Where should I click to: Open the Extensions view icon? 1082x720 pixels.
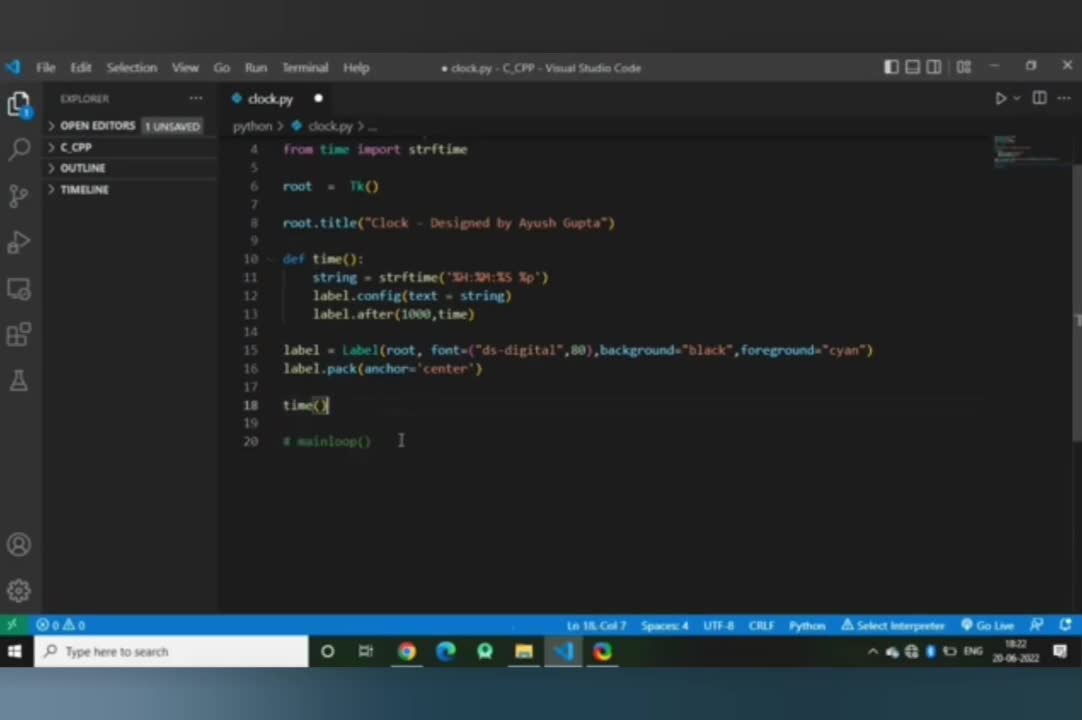[19, 335]
